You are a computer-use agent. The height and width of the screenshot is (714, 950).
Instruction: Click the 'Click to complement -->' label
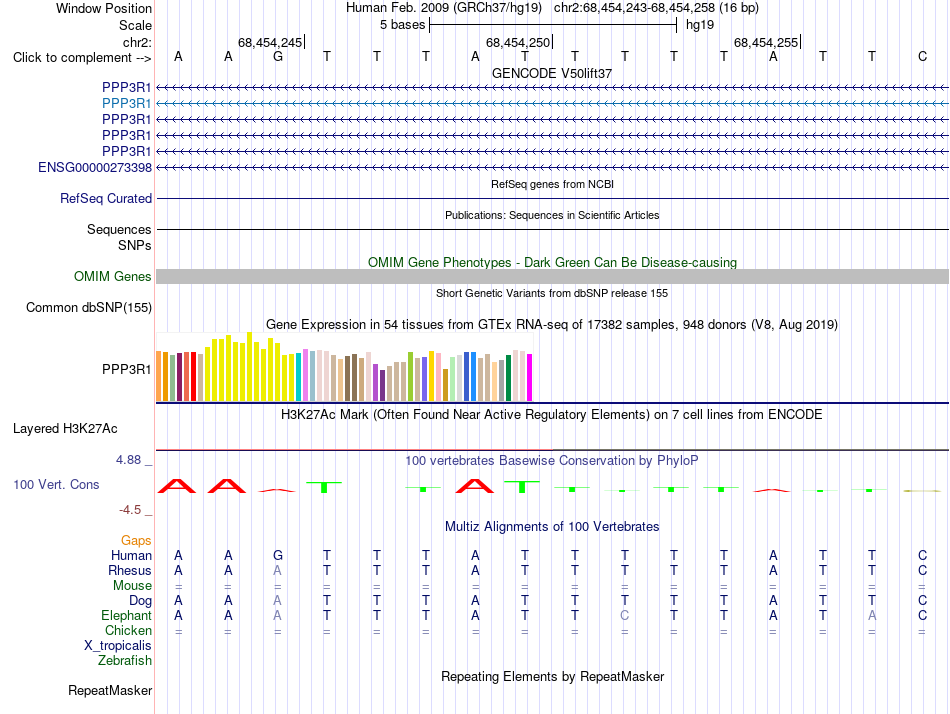[82, 58]
